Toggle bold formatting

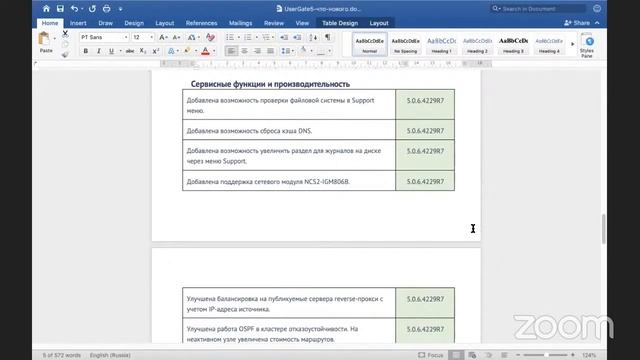click(86, 51)
